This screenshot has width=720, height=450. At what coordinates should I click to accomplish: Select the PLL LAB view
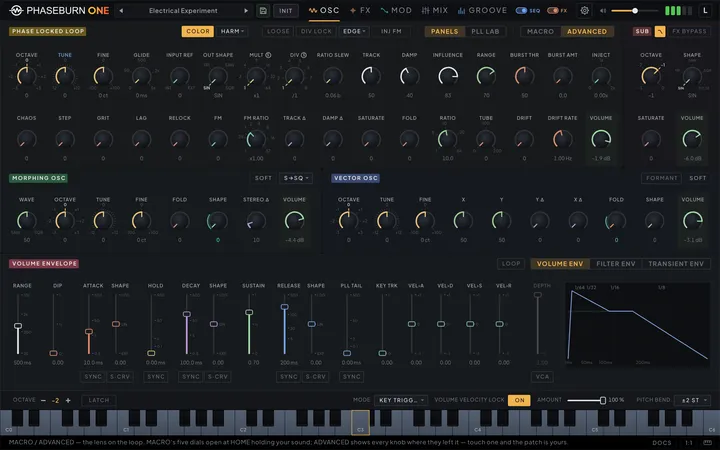pyautogui.click(x=485, y=31)
